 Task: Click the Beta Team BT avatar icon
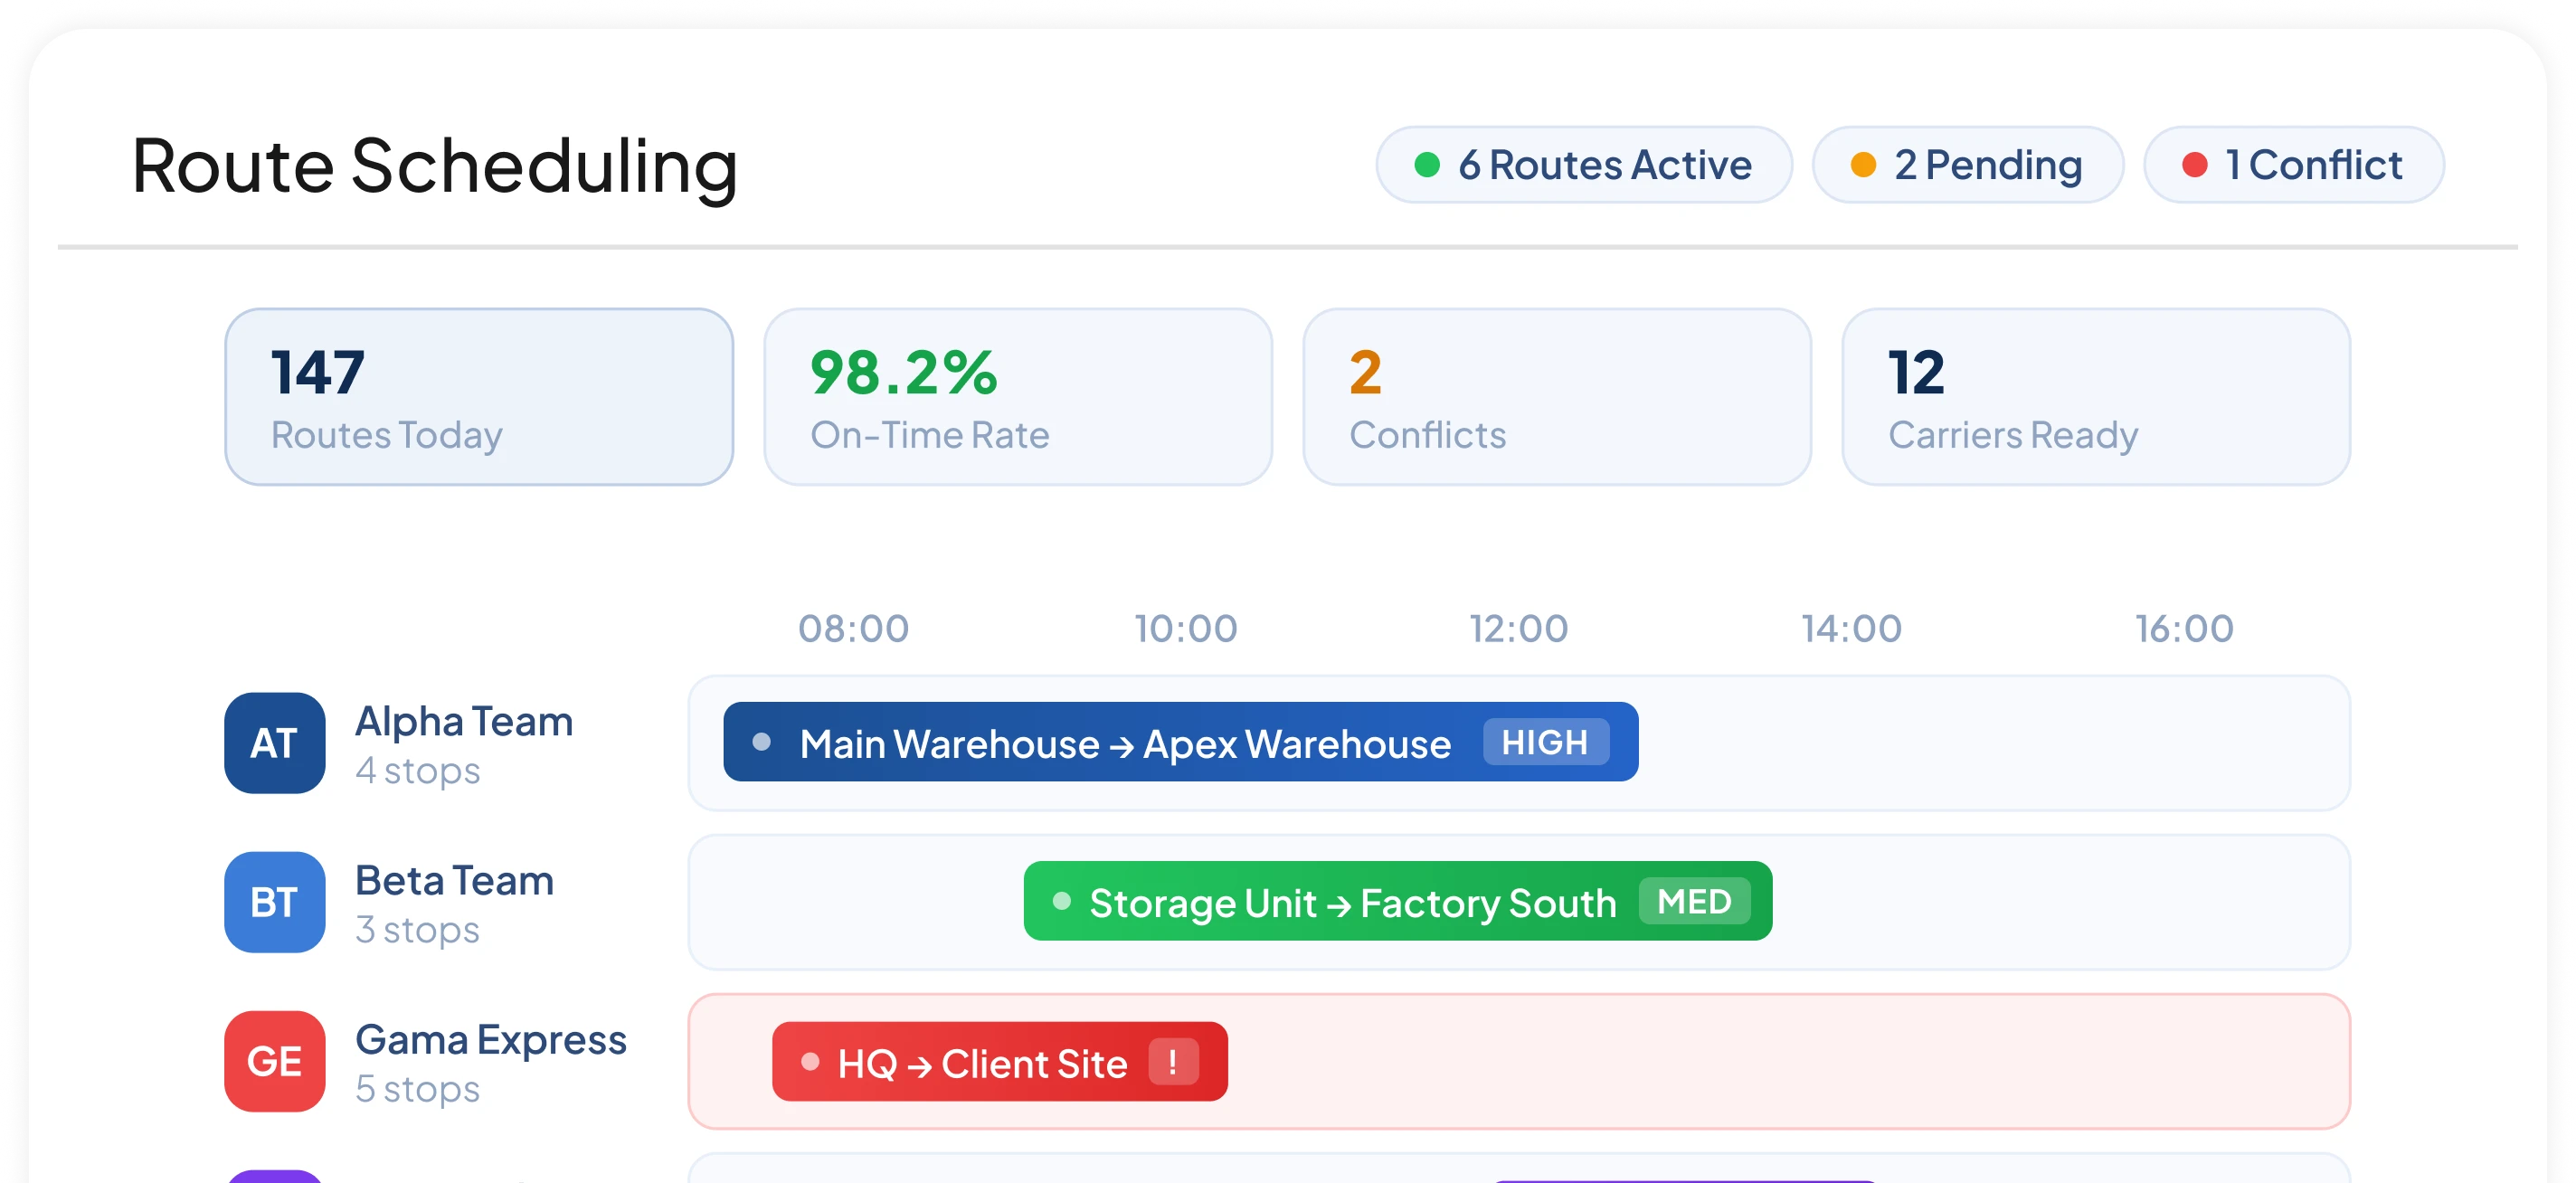tap(274, 902)
